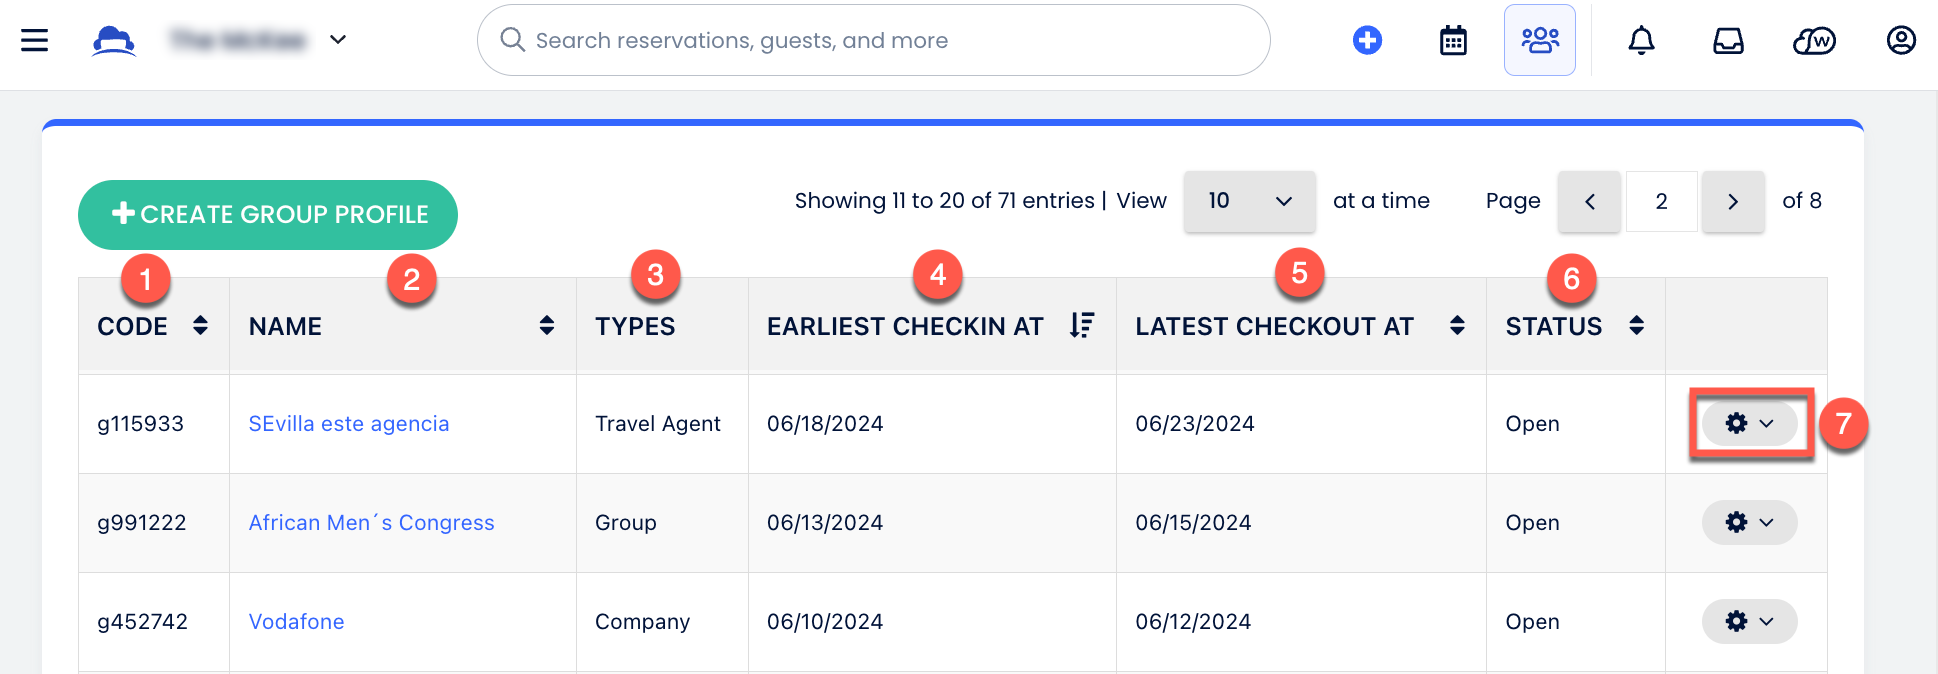
Task: Expand the property selector chevron
Action: point(338,40)
